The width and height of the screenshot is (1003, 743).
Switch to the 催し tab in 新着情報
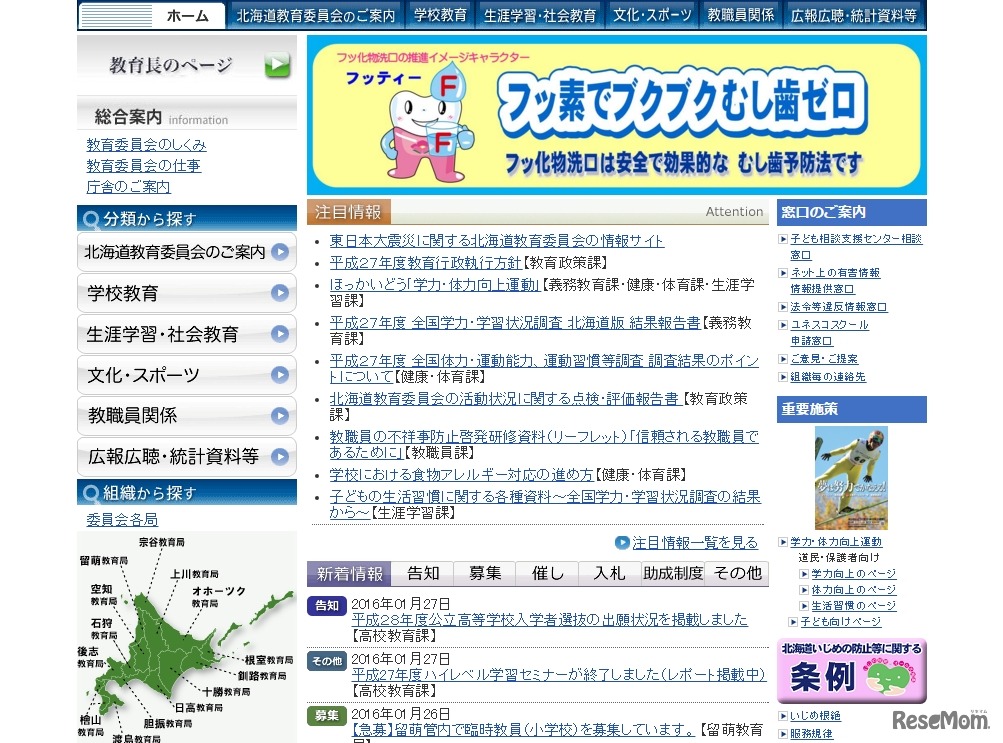click(x=547, y=573)
